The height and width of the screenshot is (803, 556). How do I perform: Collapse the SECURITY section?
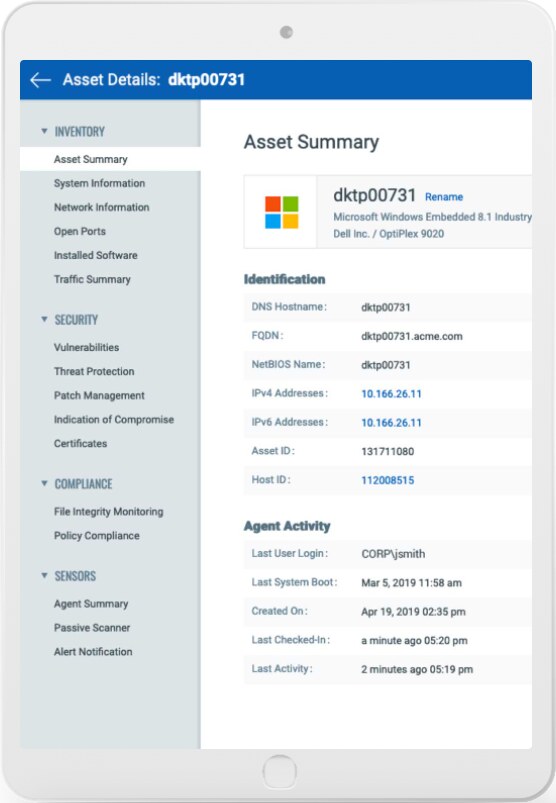click(45, 320)
